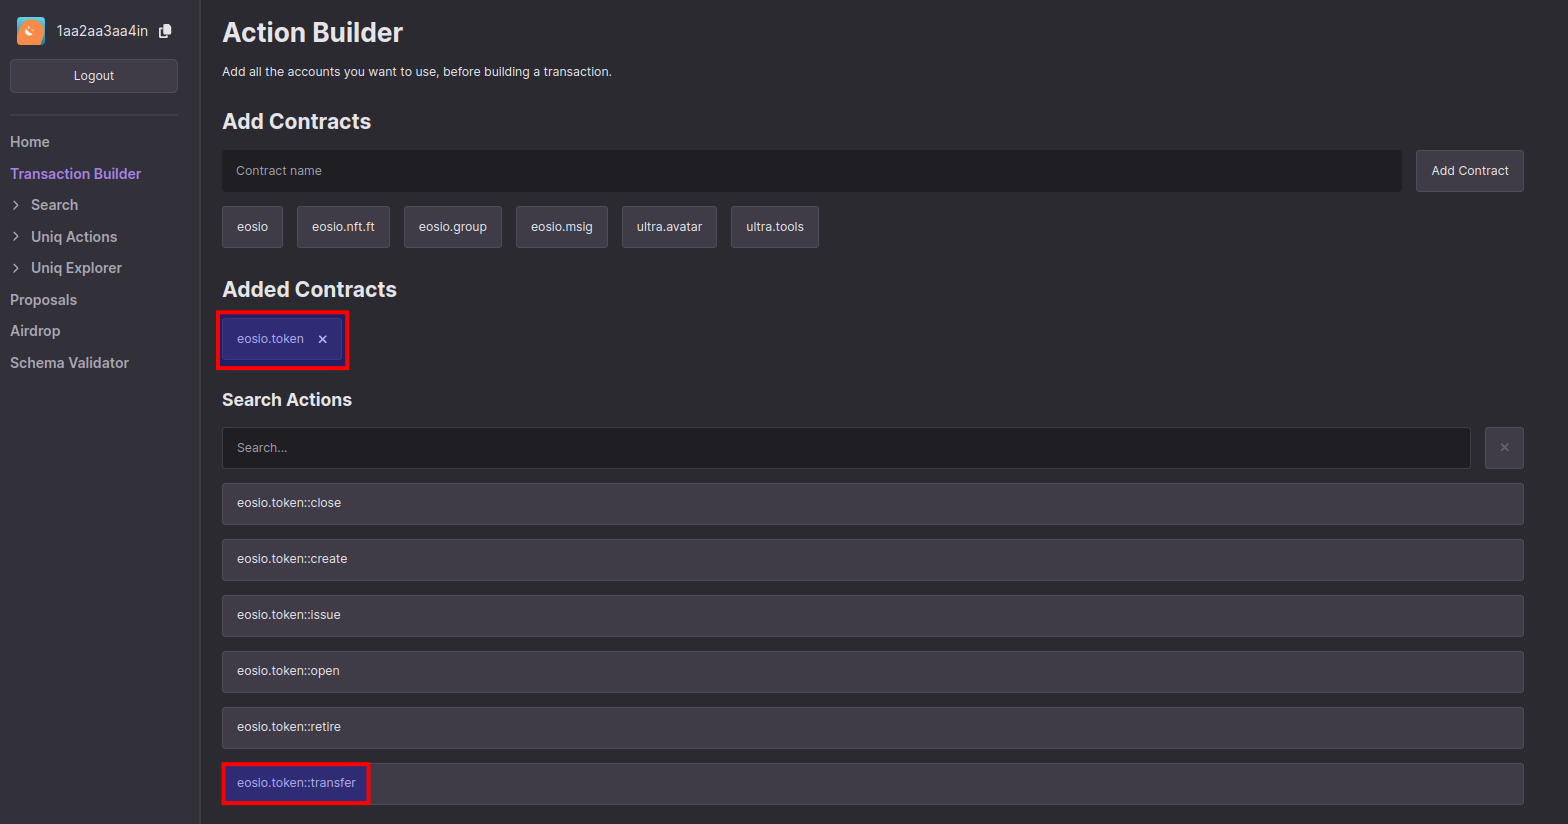The height and width of the screenshot is (824, 1568).
Task: Add the eosio.msig contract
Action: (x=562, y=227)
